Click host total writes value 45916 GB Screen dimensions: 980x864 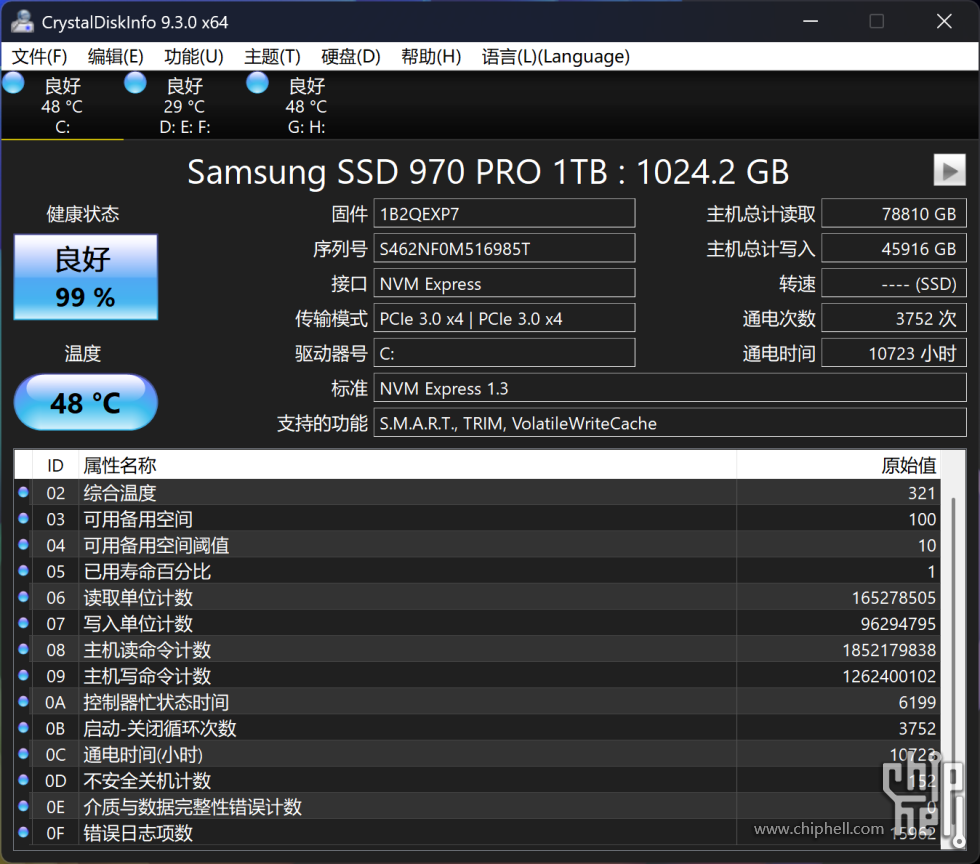894,249
